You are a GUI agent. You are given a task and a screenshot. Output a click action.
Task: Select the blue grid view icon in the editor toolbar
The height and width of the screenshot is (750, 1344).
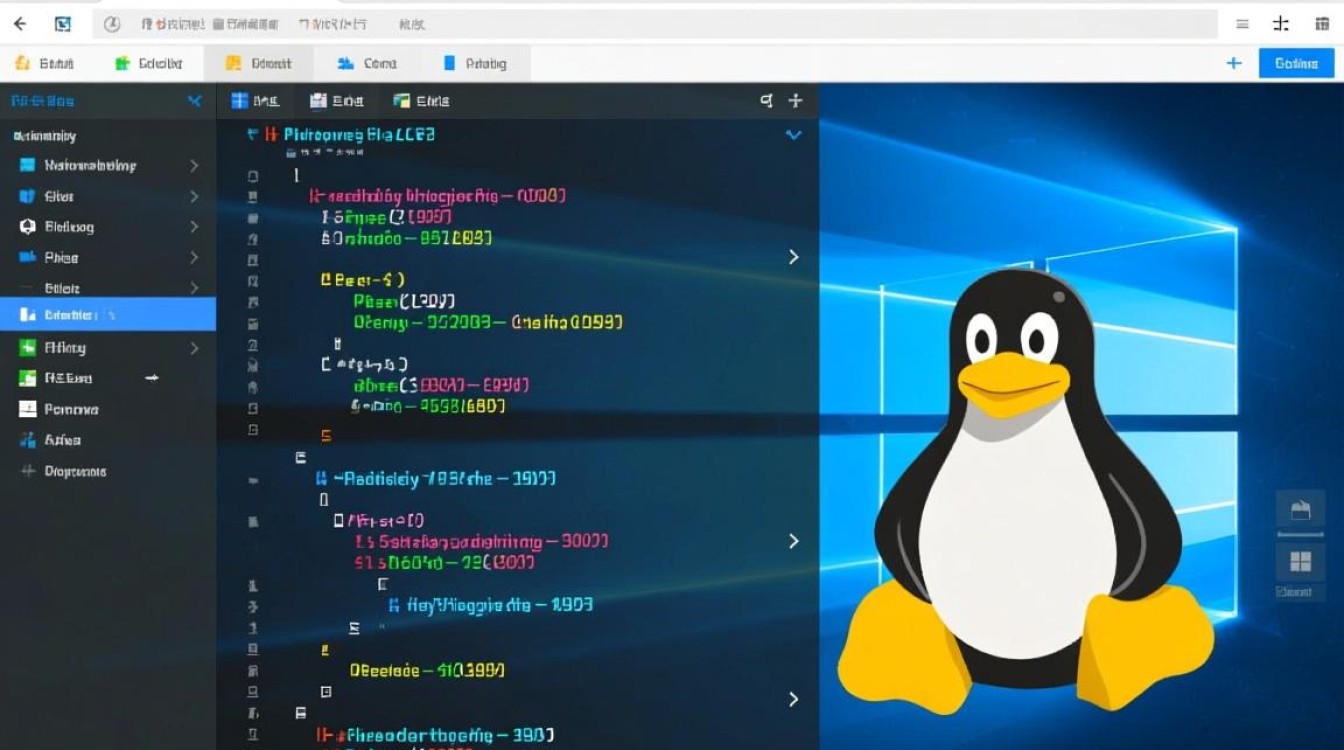coord(239,100)
